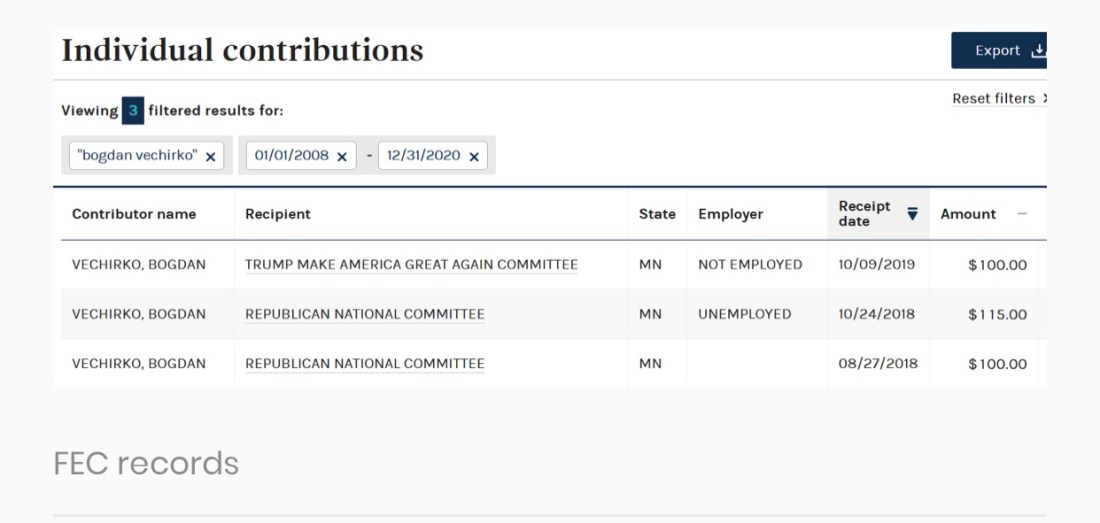The image size is (1100, 523).
Task: Click the State column header
Action: [657, 214]
